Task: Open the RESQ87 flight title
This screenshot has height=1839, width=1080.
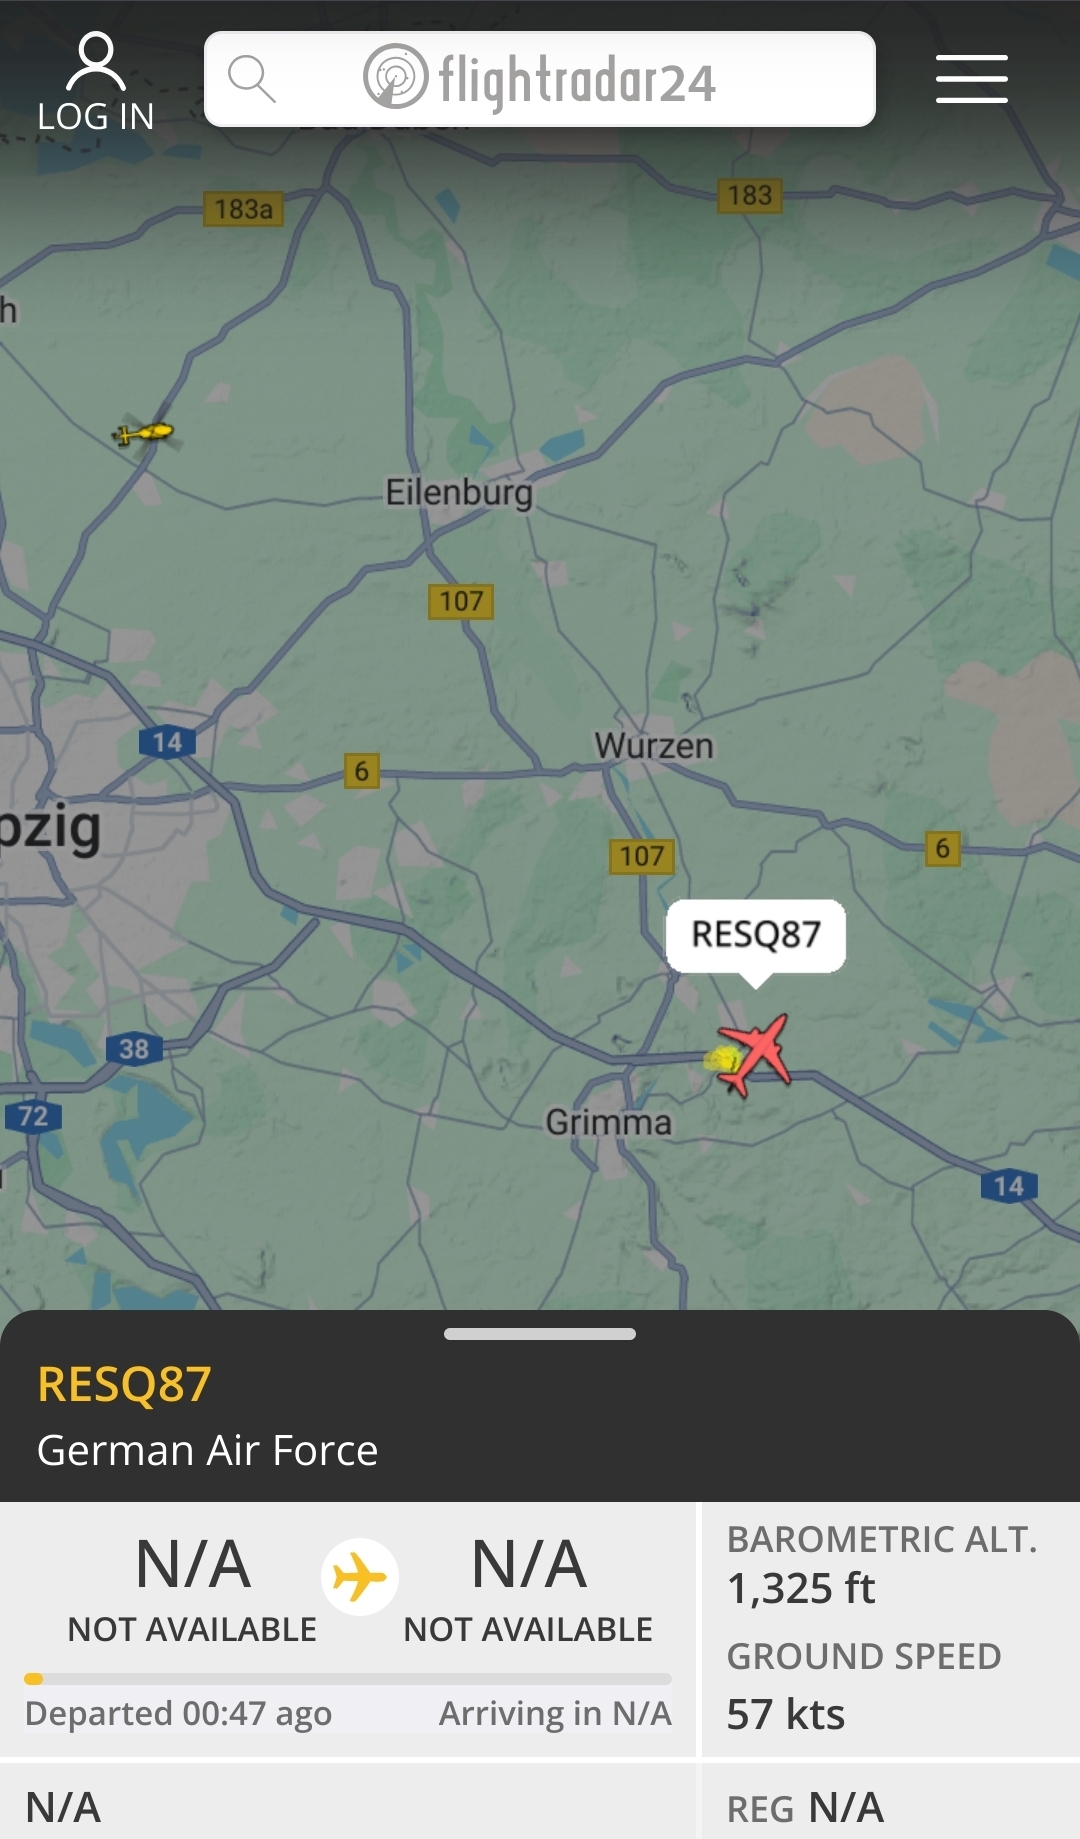Action: [124, 1385]
